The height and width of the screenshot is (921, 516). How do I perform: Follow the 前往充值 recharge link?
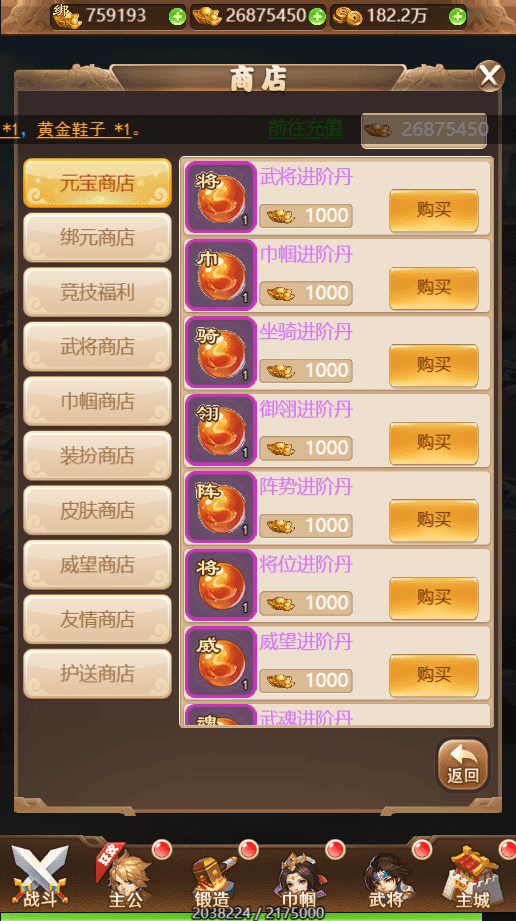pos(305,128)
